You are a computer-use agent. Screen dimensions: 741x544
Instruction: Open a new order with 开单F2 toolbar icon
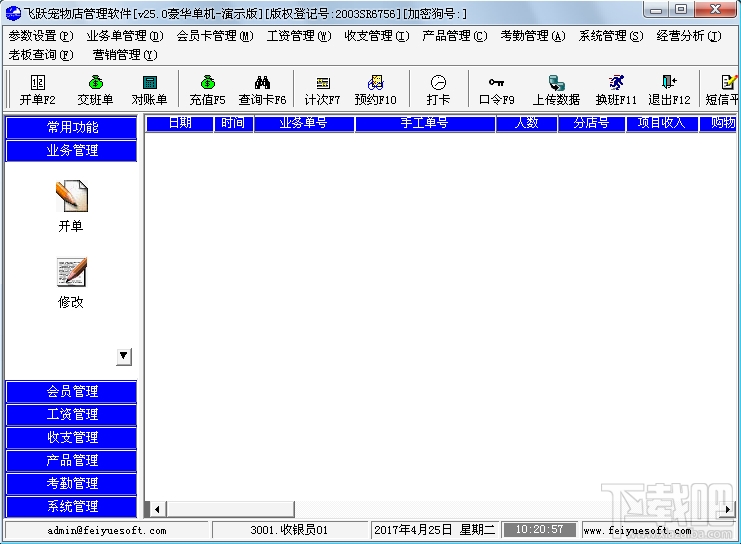[37, 90]
